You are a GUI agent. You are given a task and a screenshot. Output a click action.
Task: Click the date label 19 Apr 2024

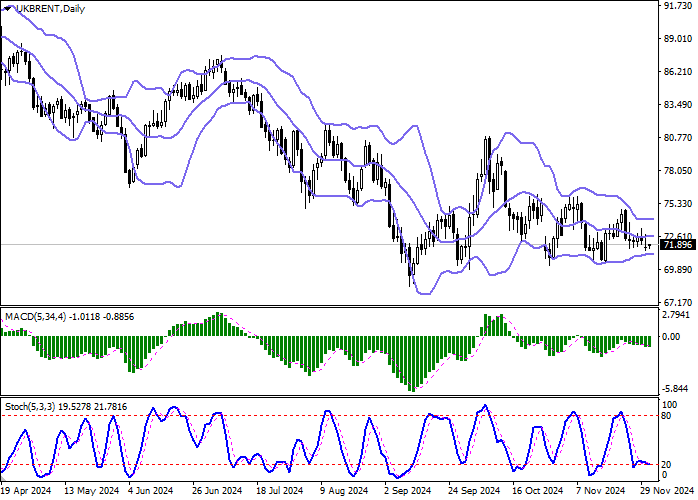(26, 491)
